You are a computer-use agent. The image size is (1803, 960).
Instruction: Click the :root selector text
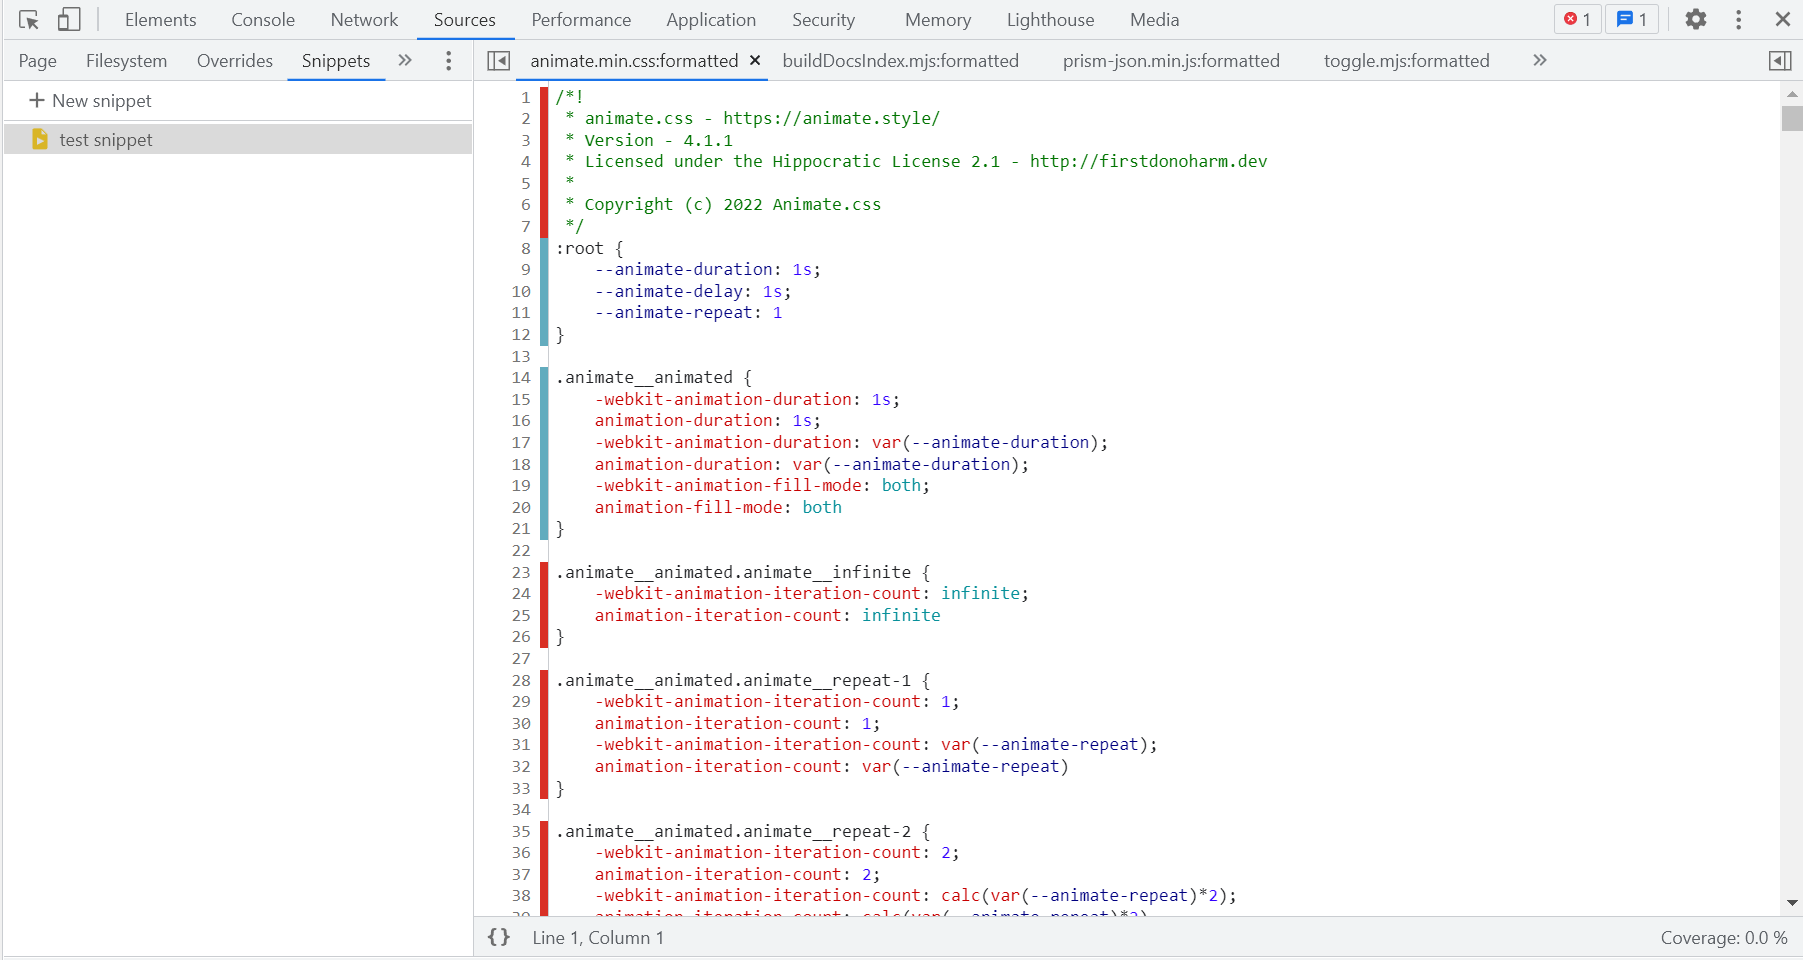click(580, 248)
